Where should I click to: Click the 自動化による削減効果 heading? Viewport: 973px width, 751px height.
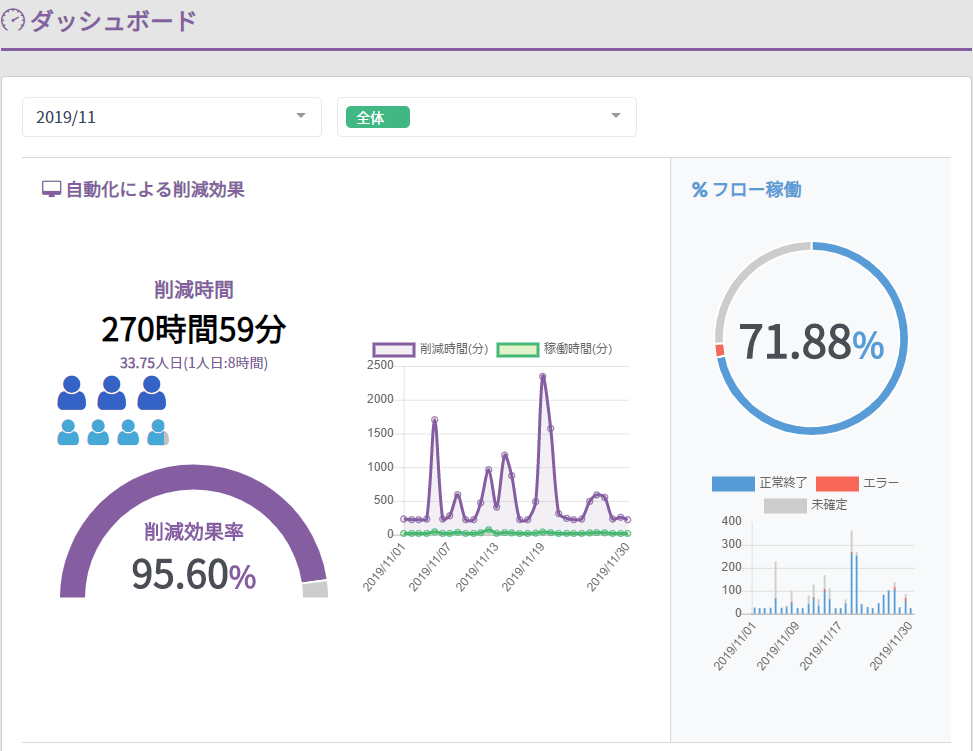(155, 189)
